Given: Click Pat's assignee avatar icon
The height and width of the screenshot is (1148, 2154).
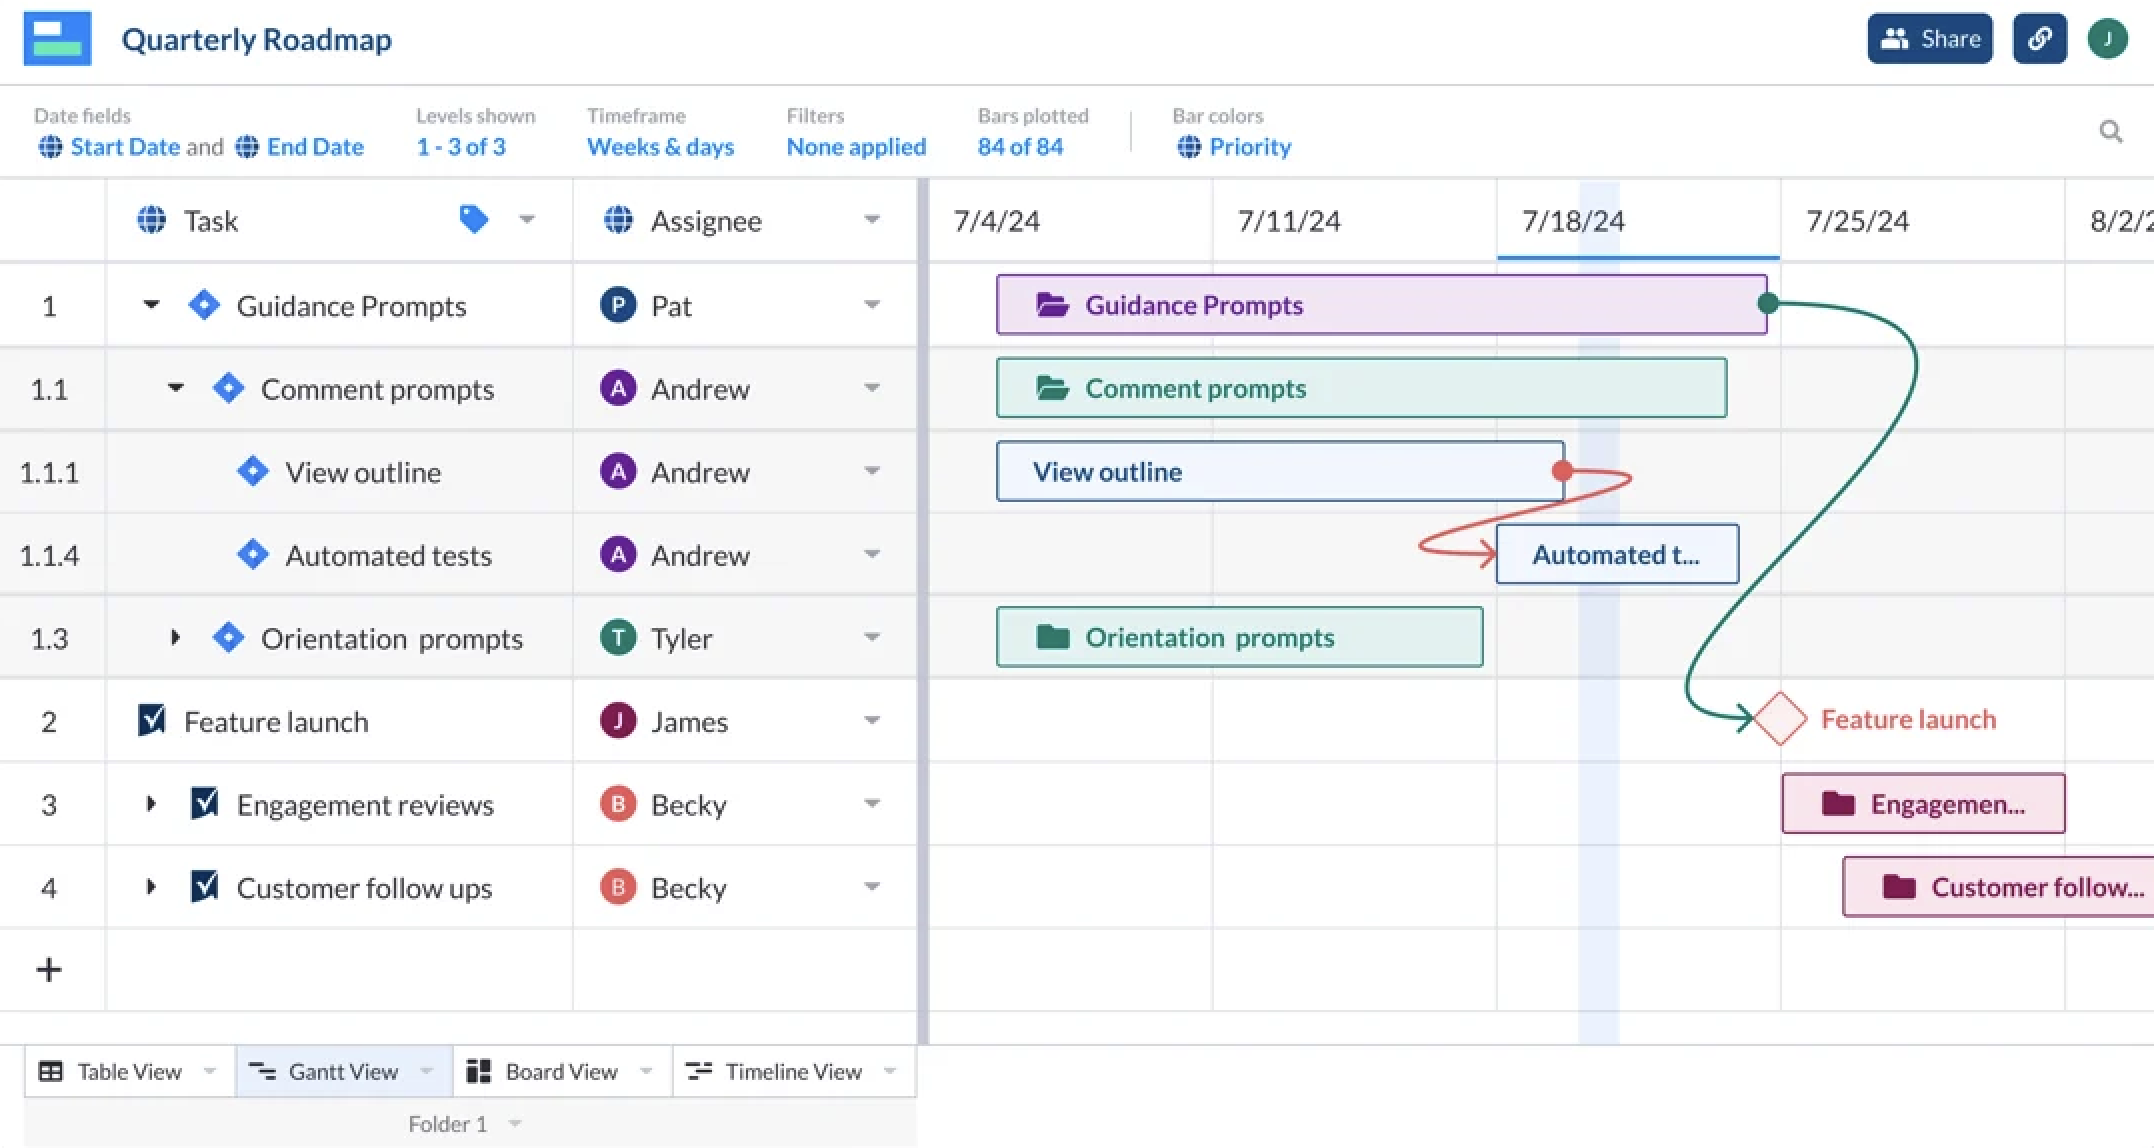Looking at the screenshot, I should (x=618, y=305).
